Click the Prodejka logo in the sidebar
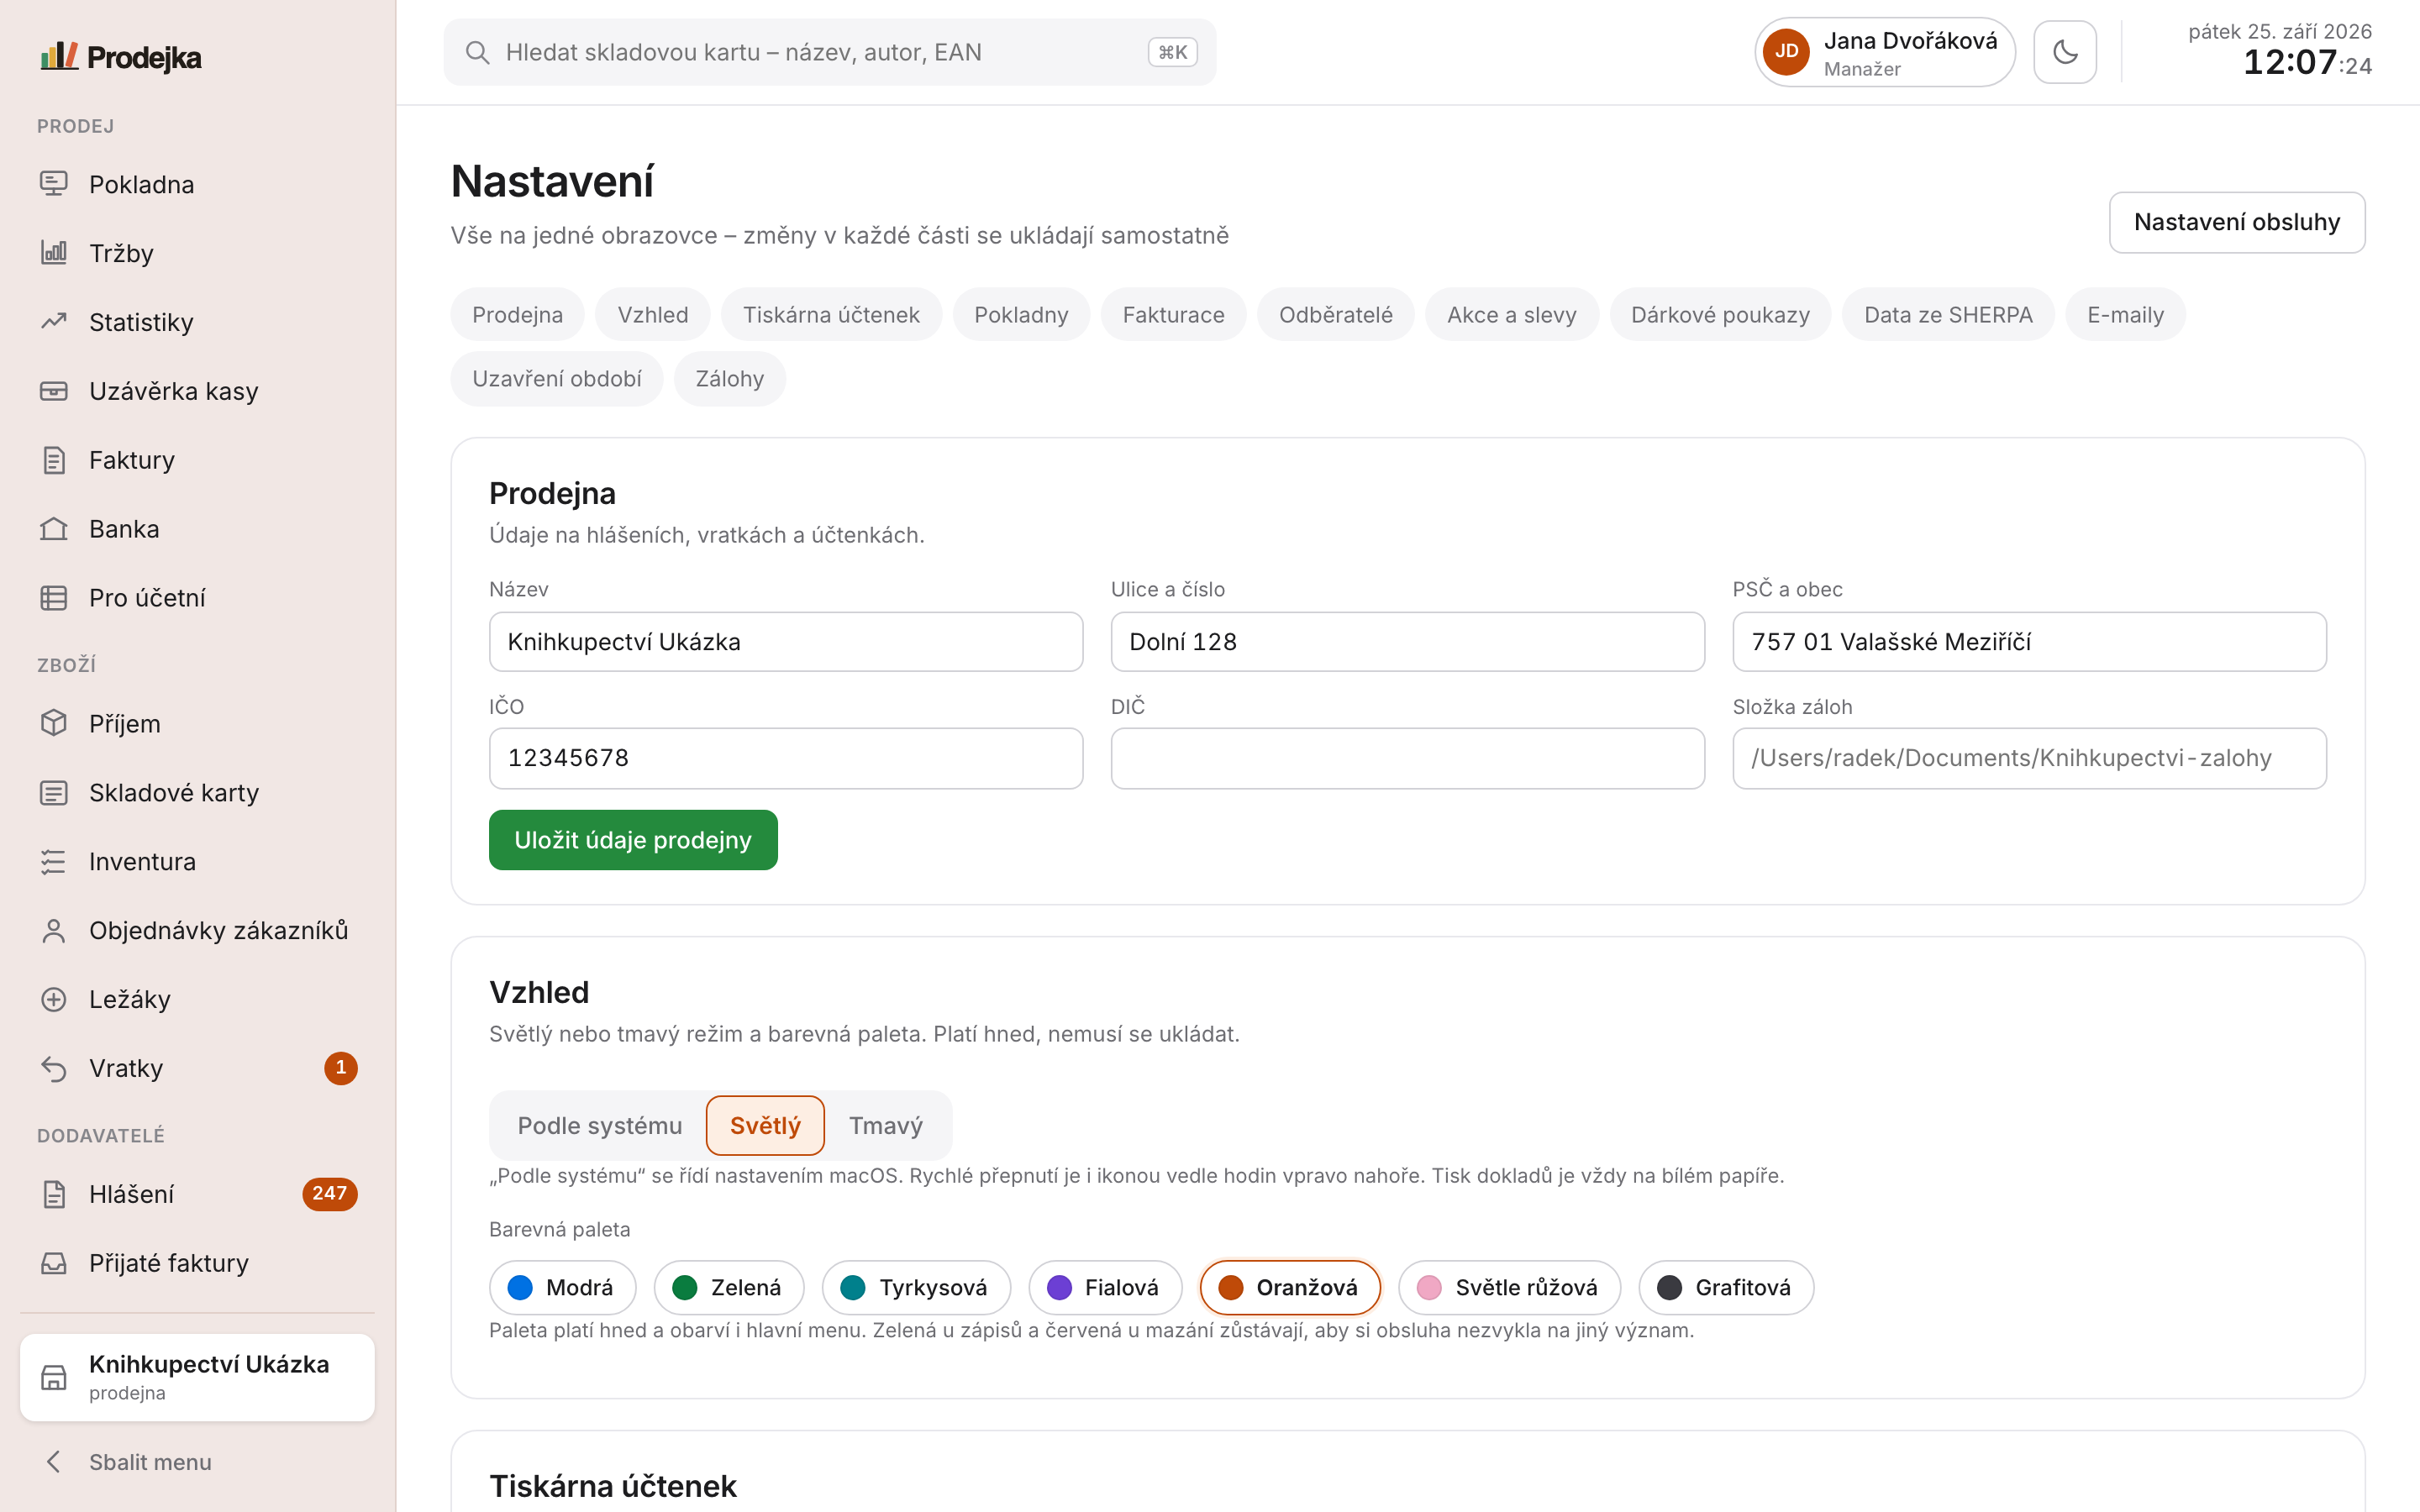Screen dimensions: 2420x1512 coord(120,57)
